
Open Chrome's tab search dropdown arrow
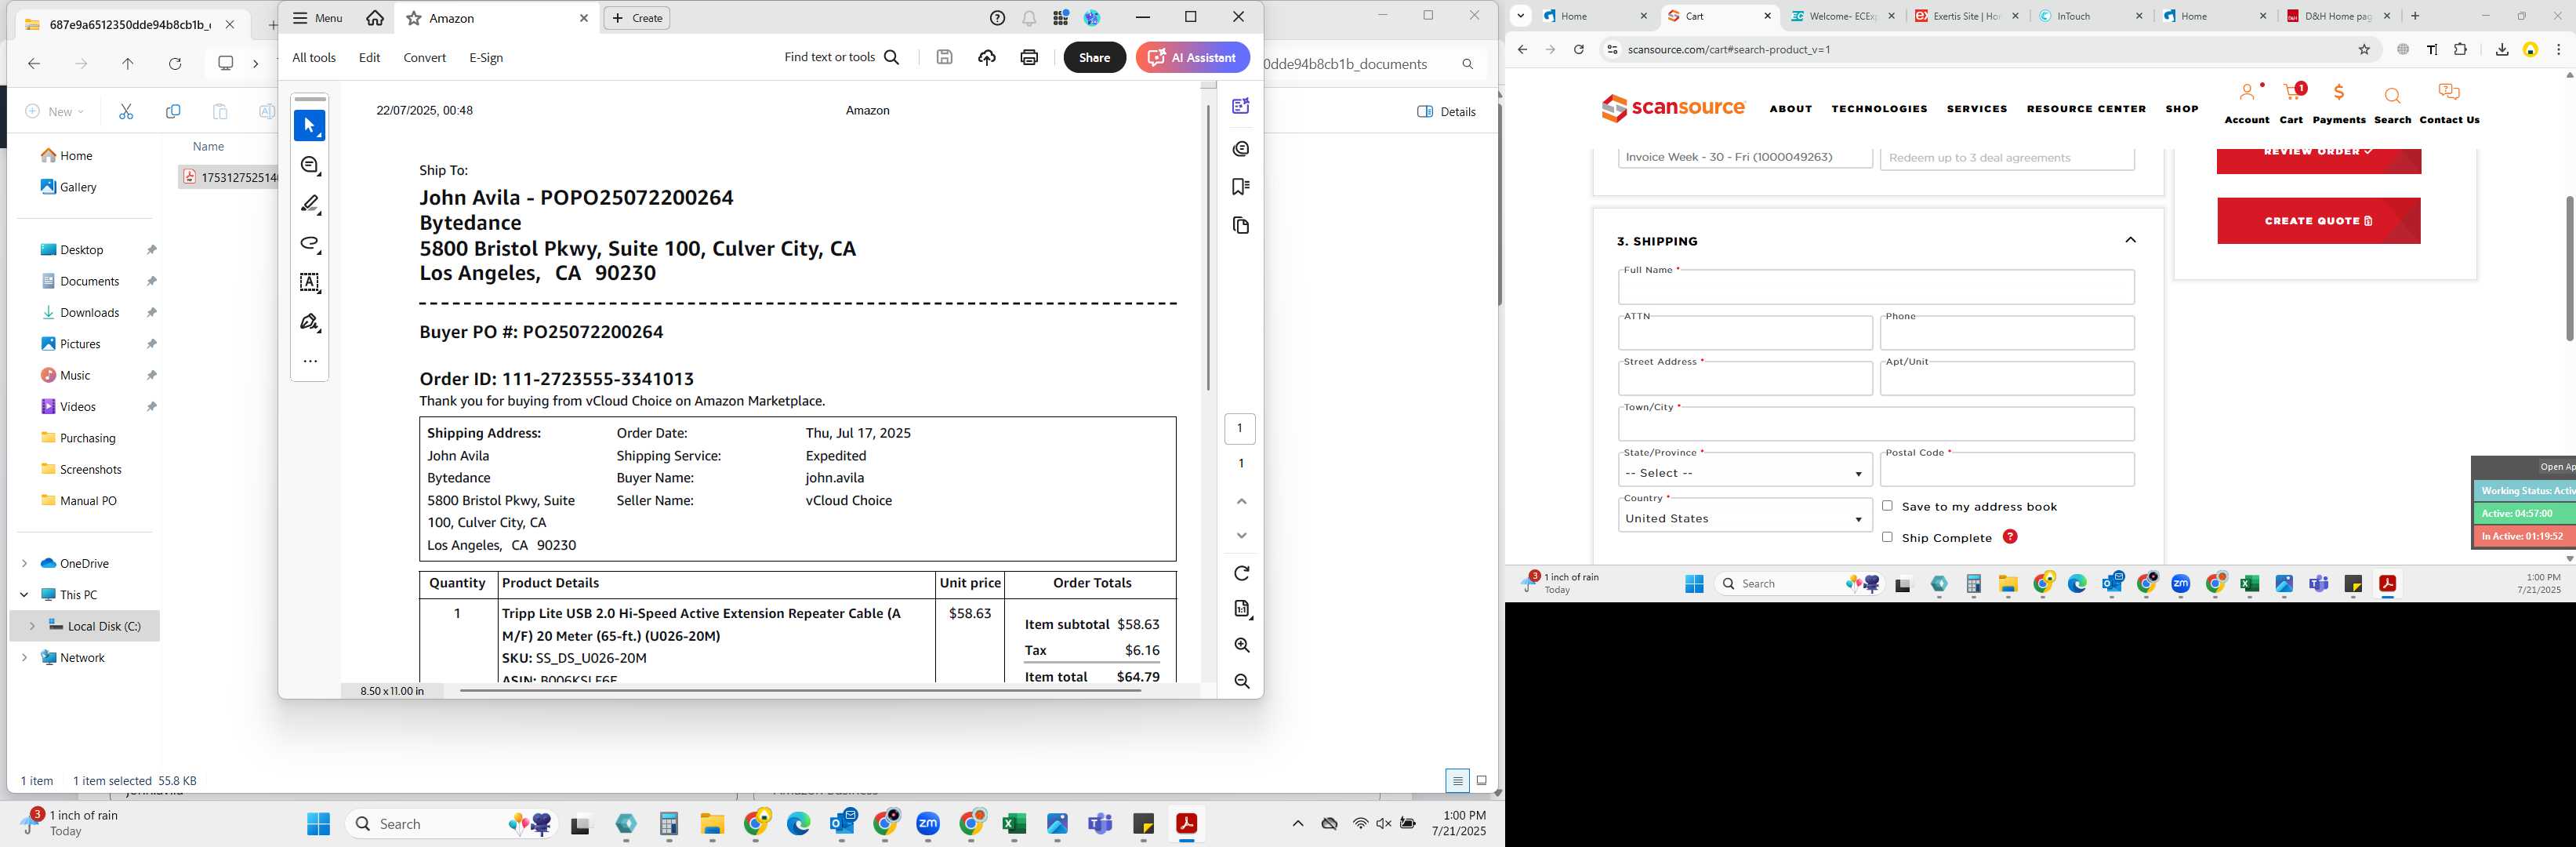[1520, 16]
